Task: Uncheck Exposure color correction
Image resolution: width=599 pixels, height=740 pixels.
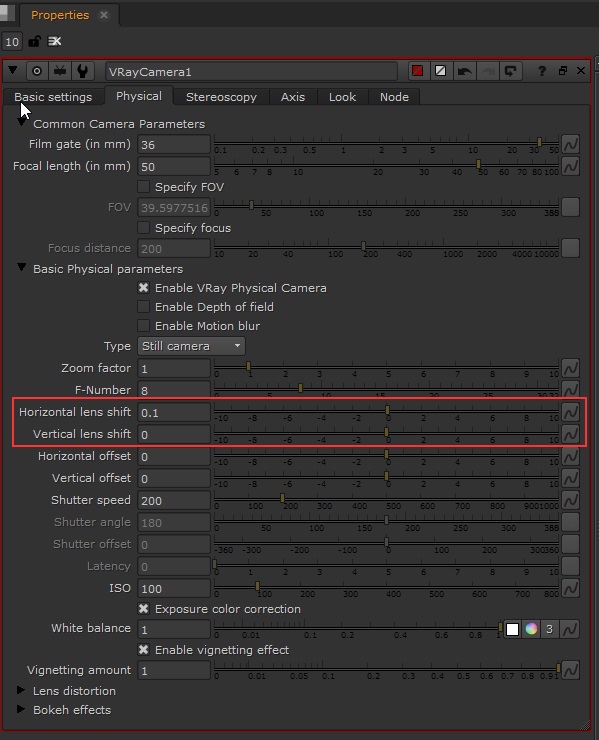Action: point(143,609)
